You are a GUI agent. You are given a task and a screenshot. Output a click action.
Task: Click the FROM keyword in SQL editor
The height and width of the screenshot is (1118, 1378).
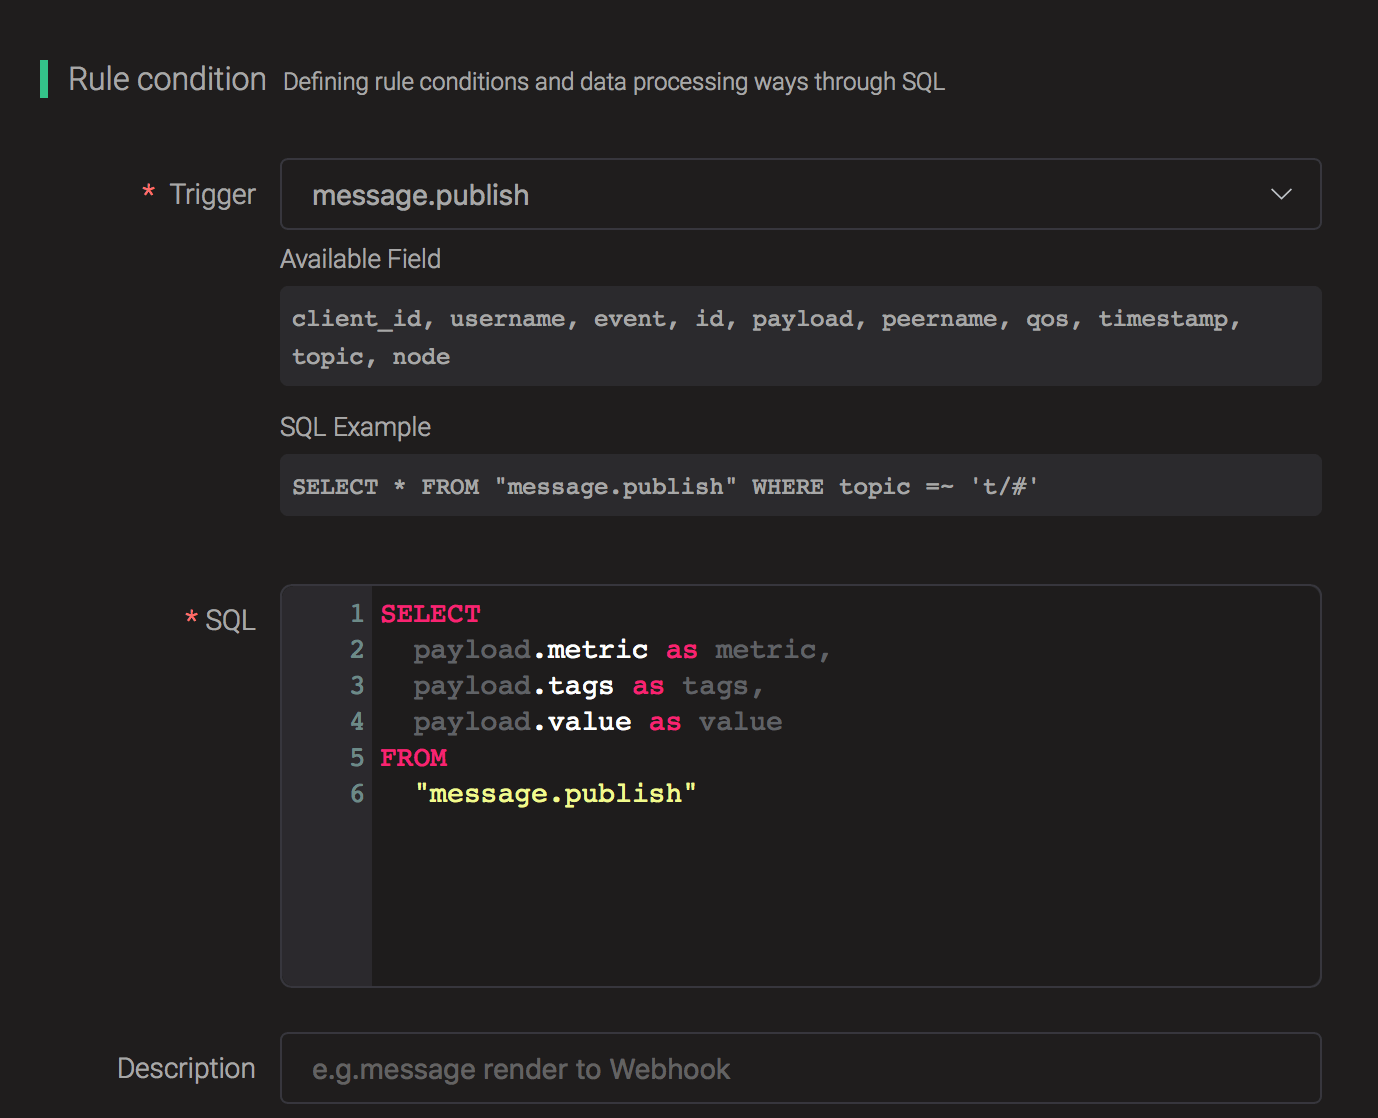[x=414, y=758]
